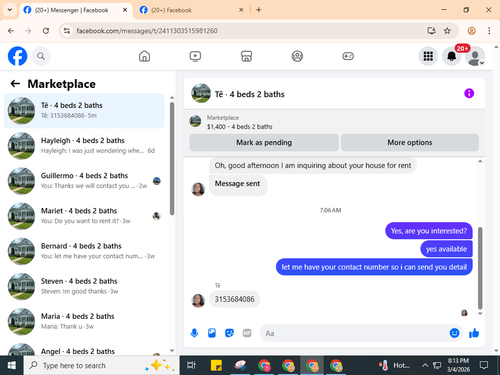Image resolution: width=500 pixels, height=375 pixels.
Task: Click the install app icon in address bar
Action: pyautogui.click(x=431, y=31)
